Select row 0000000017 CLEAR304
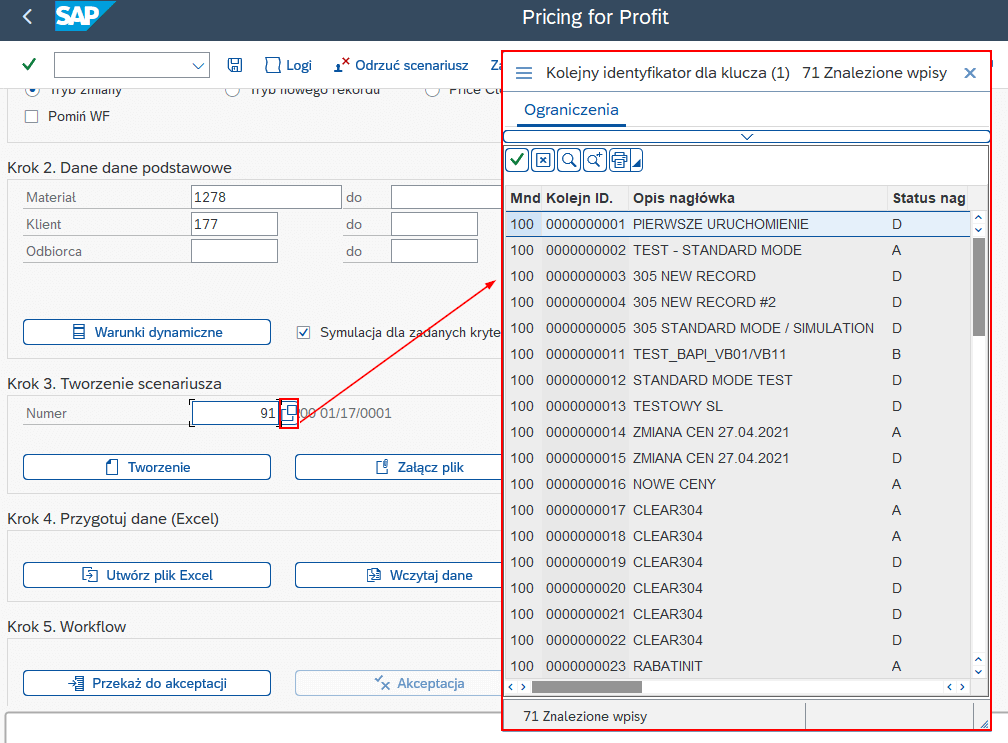The height and width of the screenshot is (743, 1008). click(x=738, y=510)
